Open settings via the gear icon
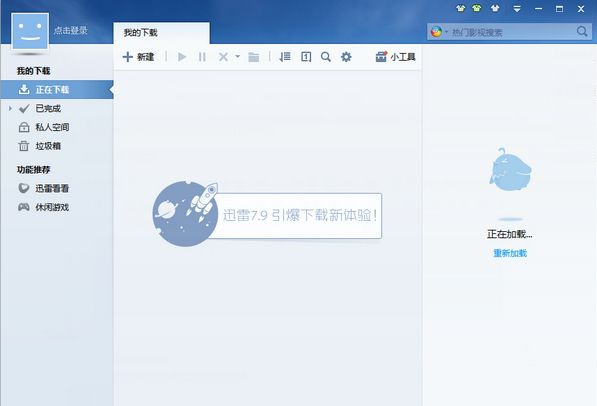 (x=346, y=57)
